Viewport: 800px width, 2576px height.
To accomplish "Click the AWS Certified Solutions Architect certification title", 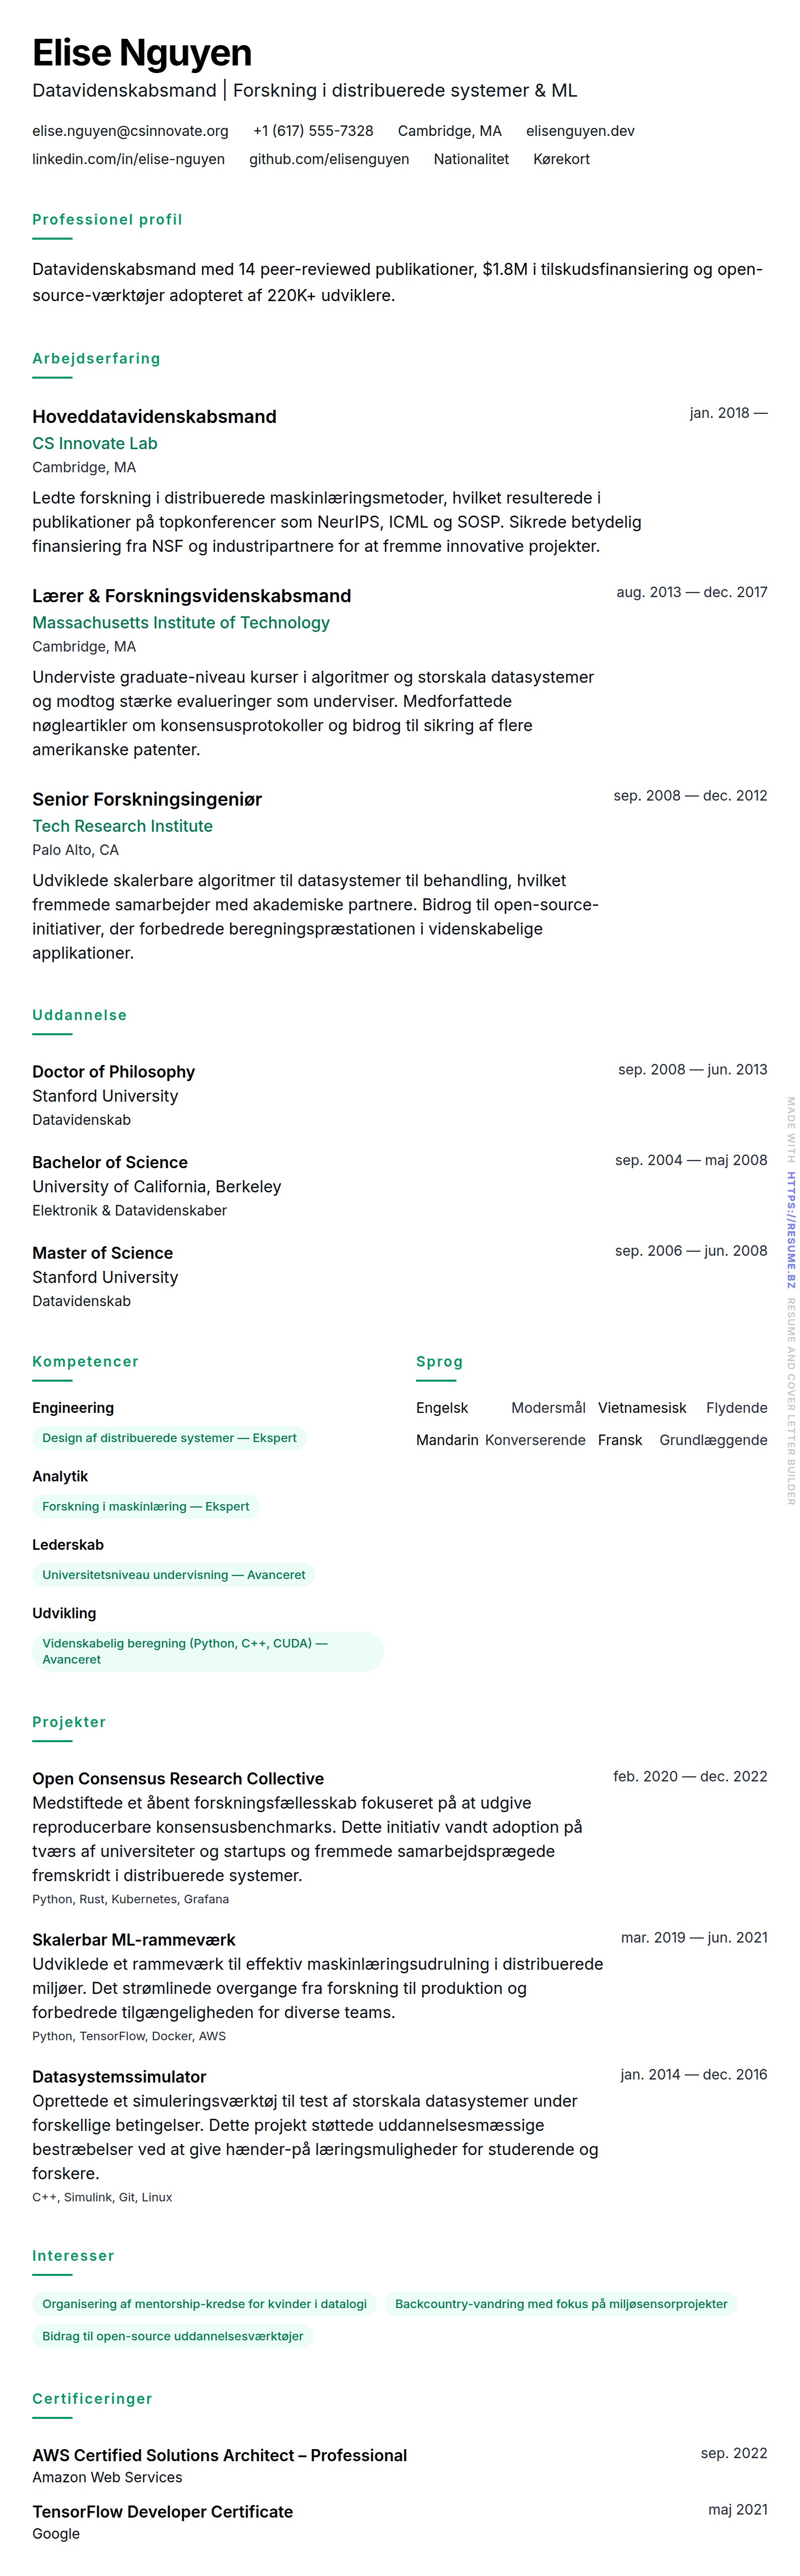I will tap(219, 2455).
